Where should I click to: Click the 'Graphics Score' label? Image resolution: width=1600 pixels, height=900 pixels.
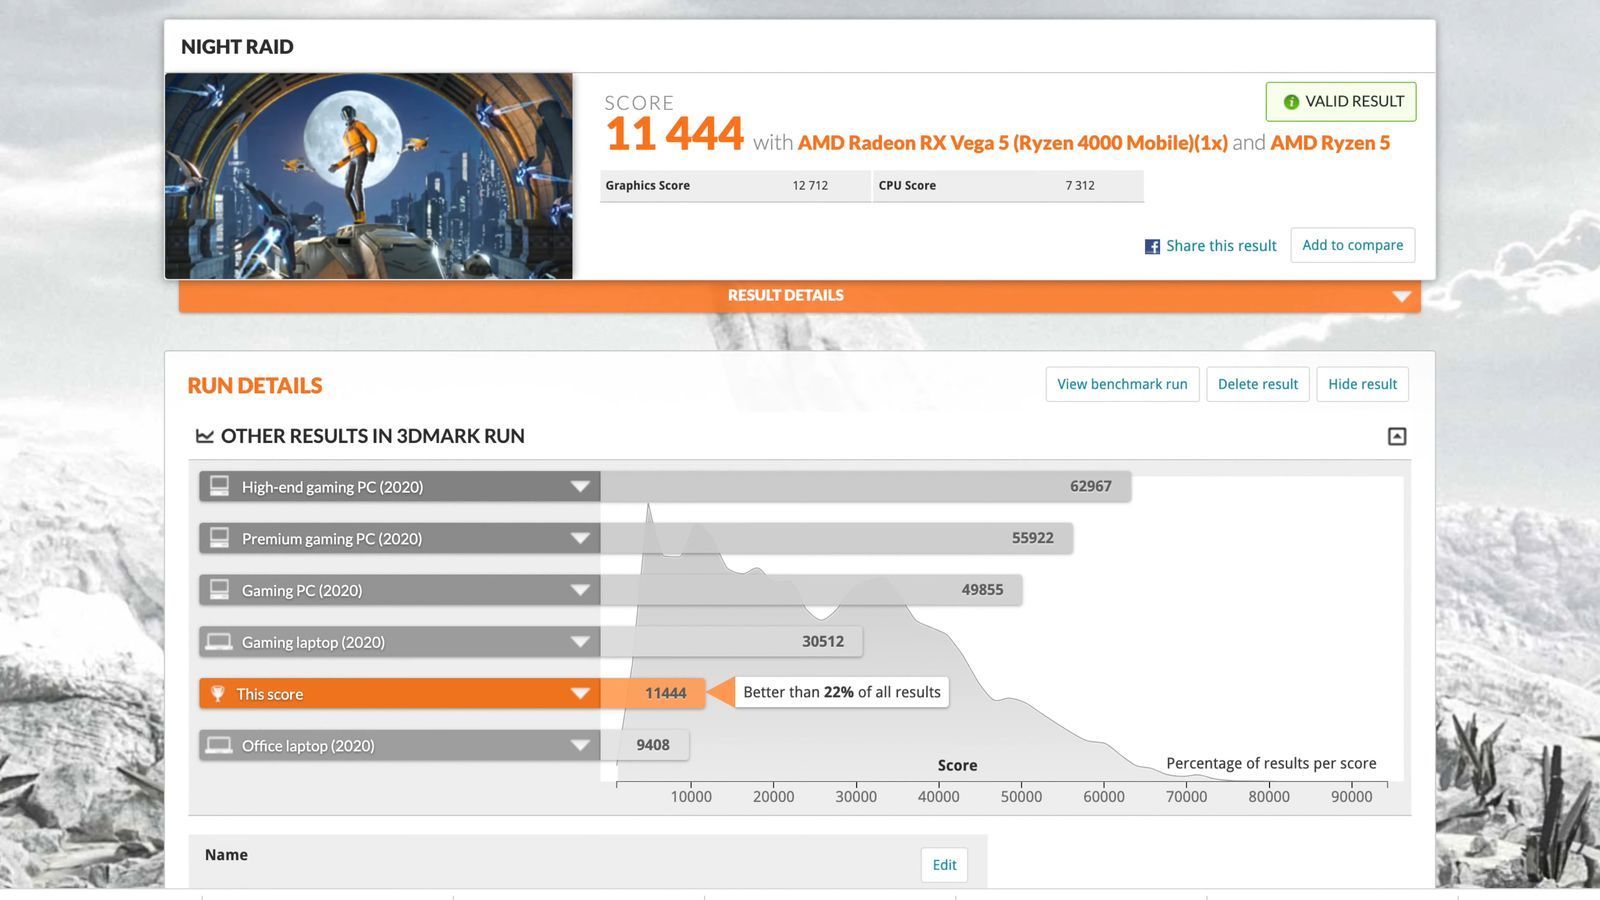pyautogui.click(x=647, y=186)
